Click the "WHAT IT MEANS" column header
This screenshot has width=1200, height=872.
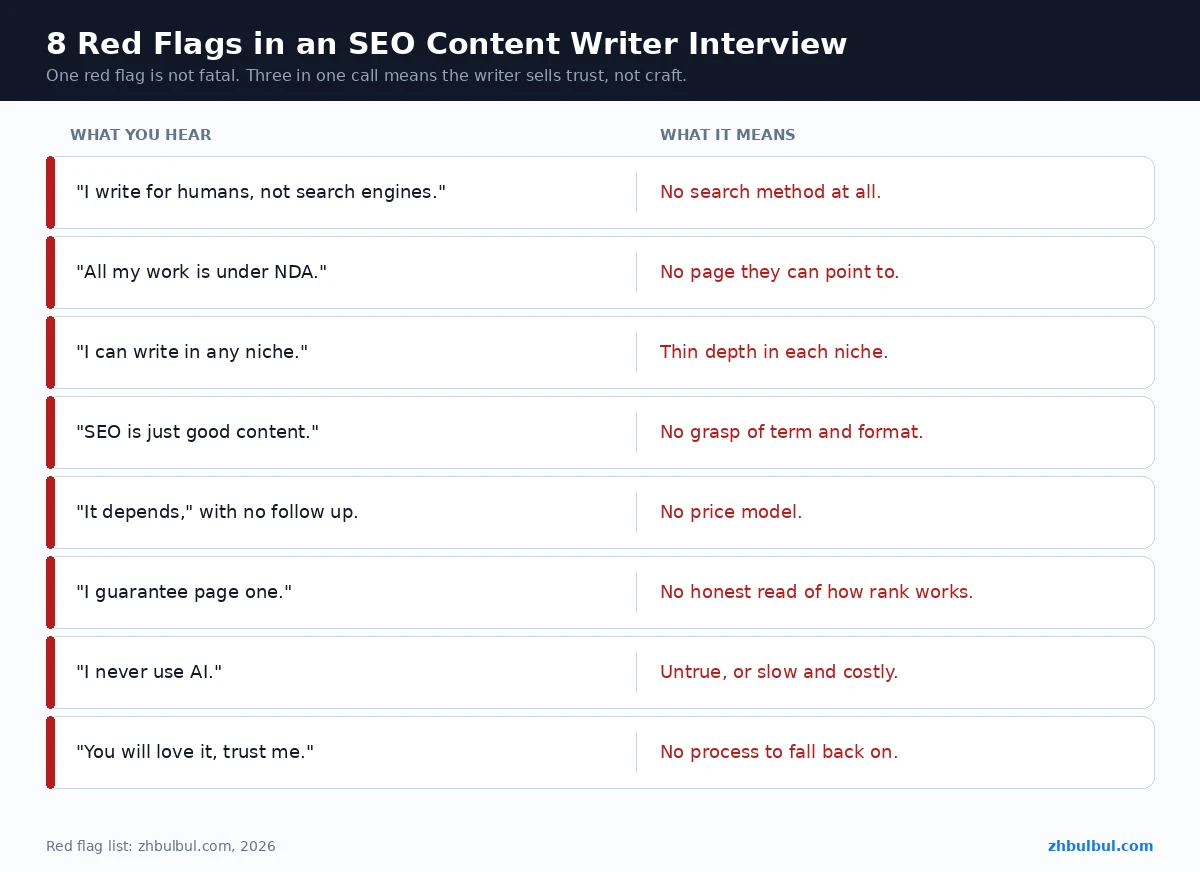tap(728, 135)
